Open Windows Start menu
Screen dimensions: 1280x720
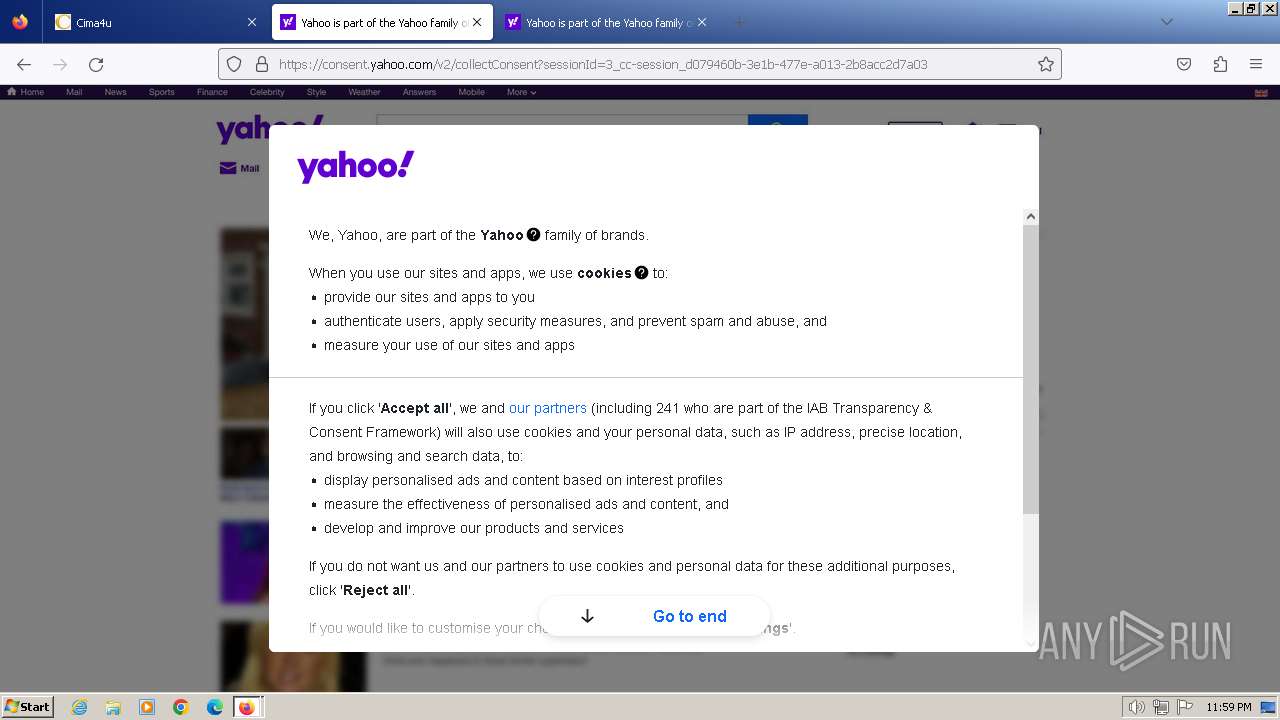tap(27, 706)
